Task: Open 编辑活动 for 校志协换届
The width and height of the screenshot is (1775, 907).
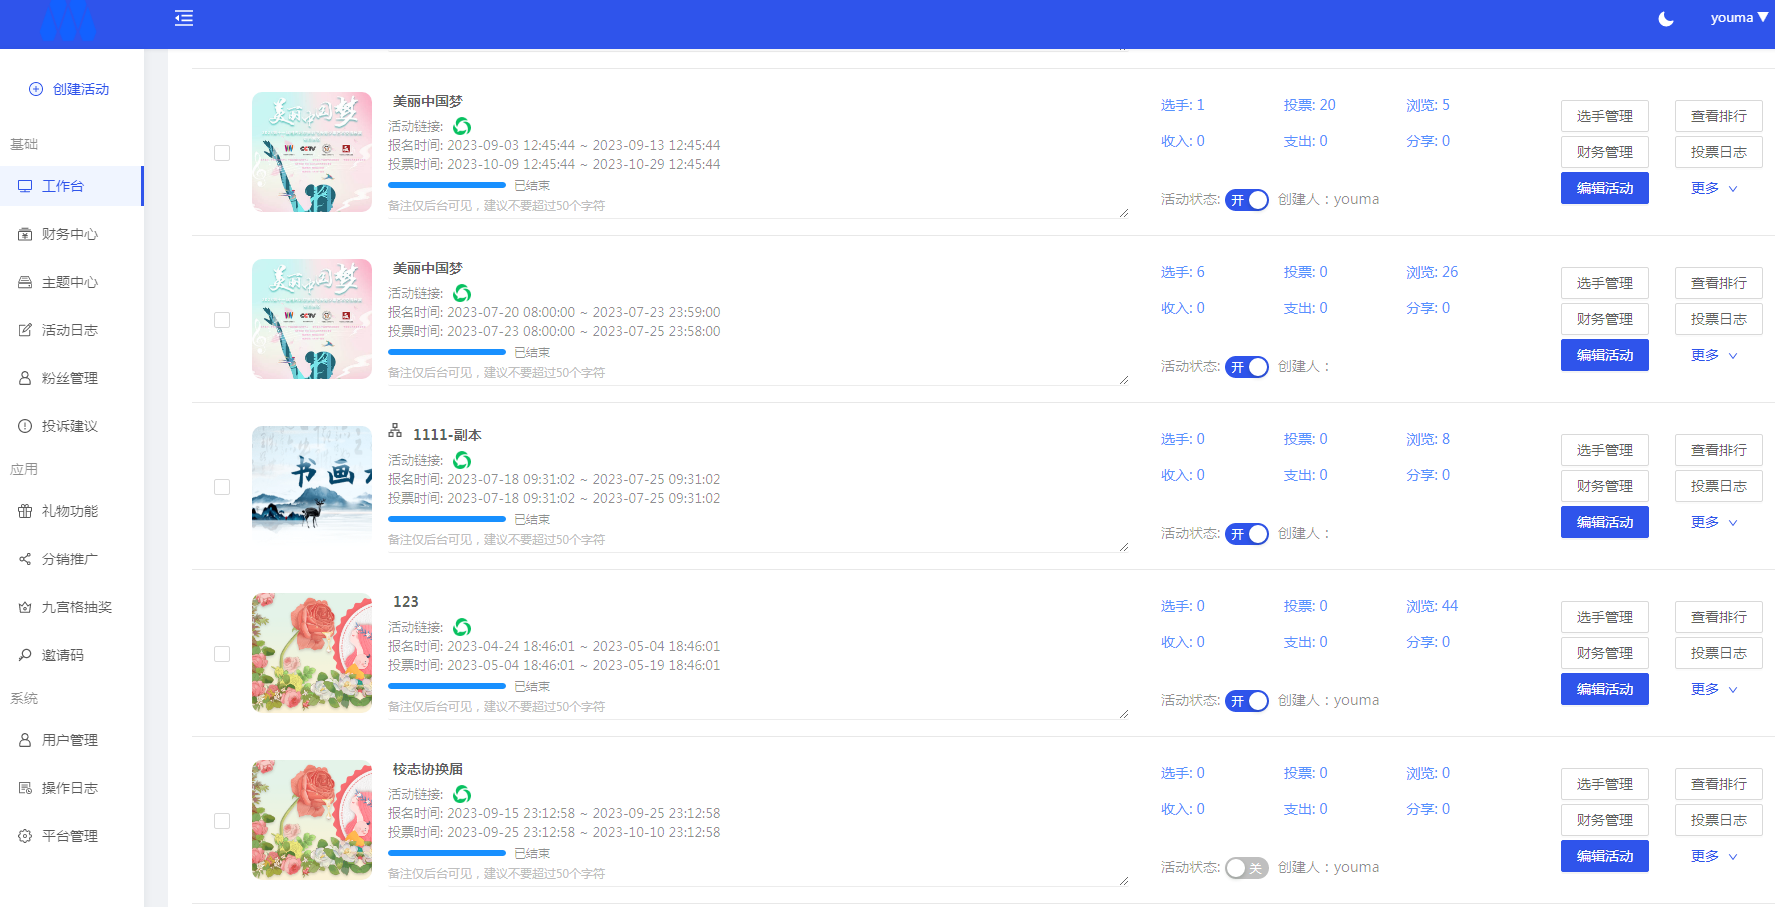Action: coord(1604,855)
